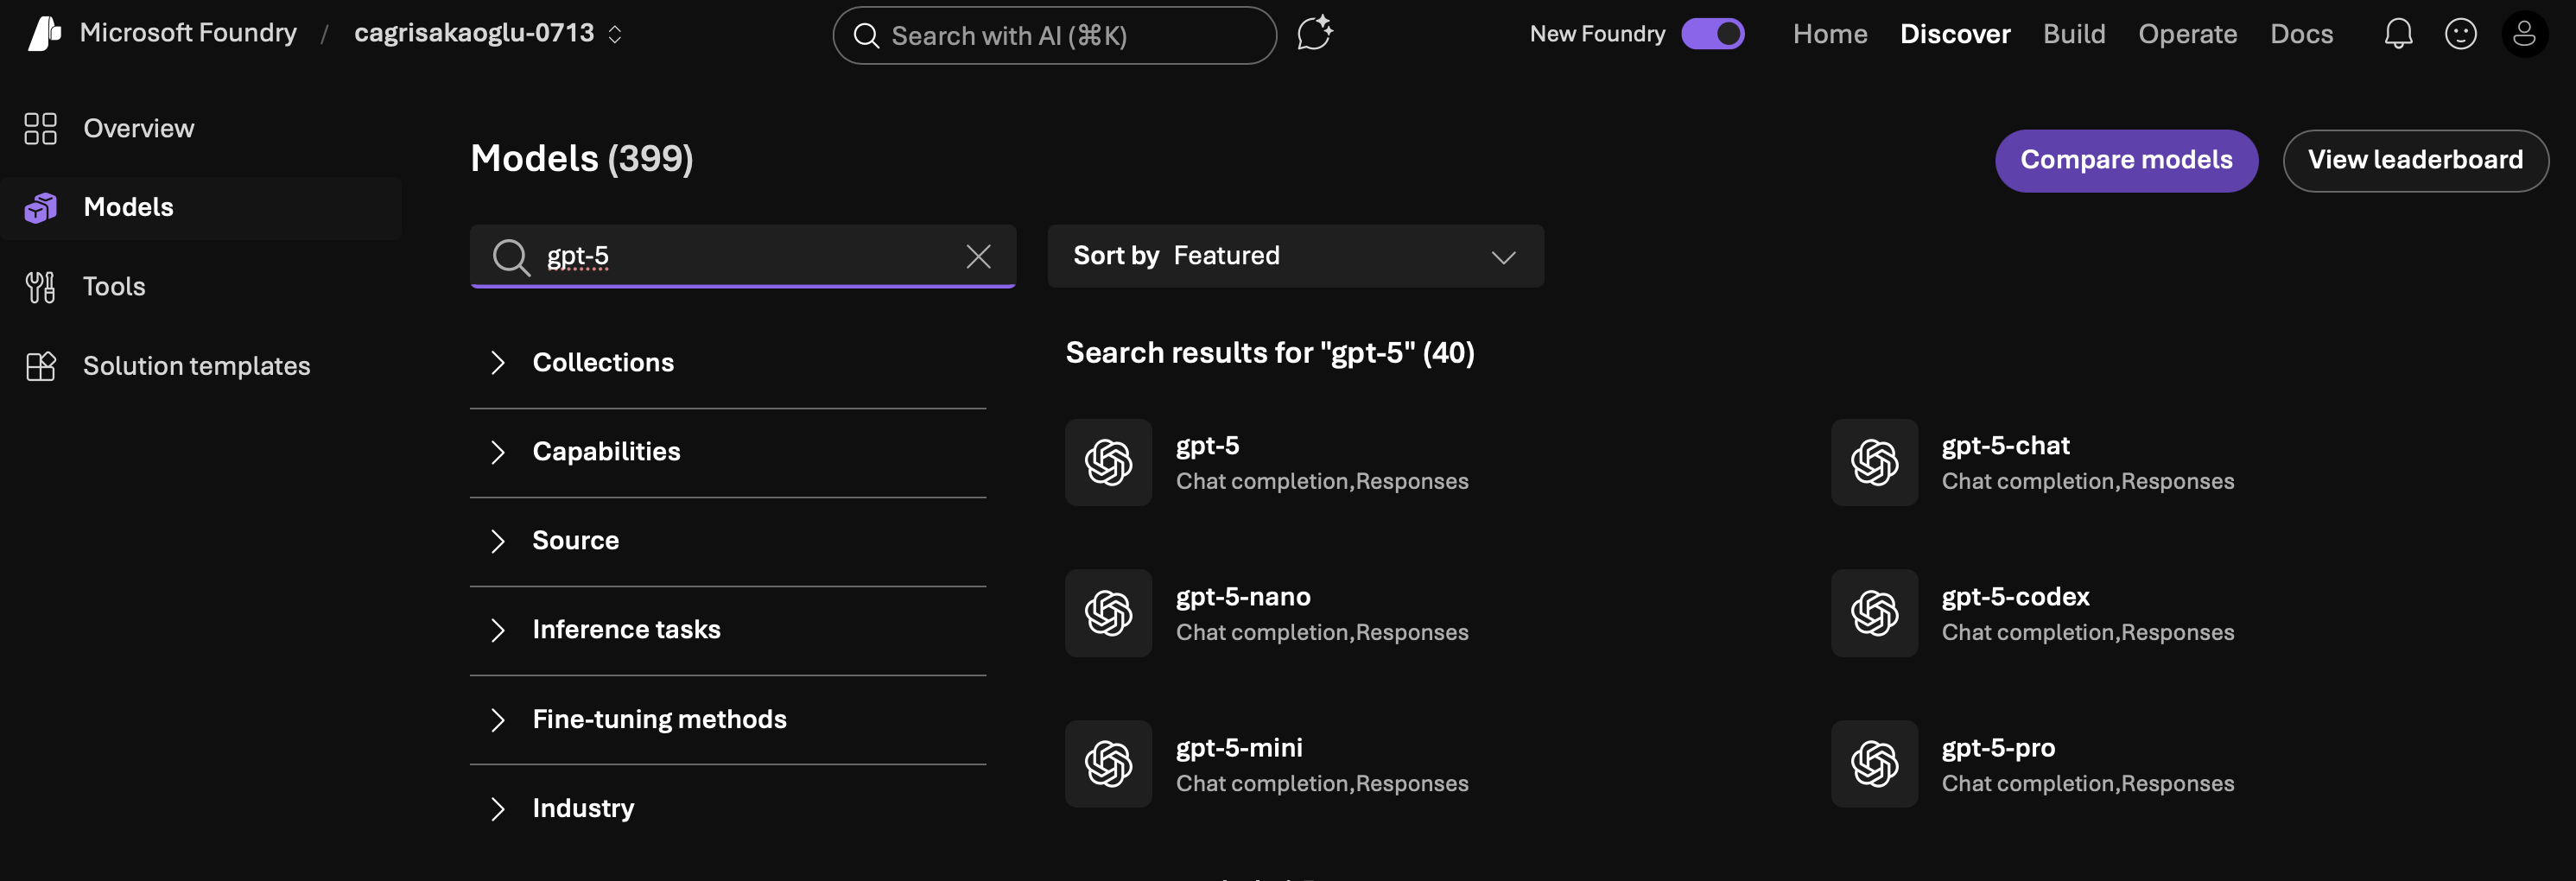Toggle the New Foundry switch off
The height and width of the screenshot is (881, 2576).
click(1715, 33)
